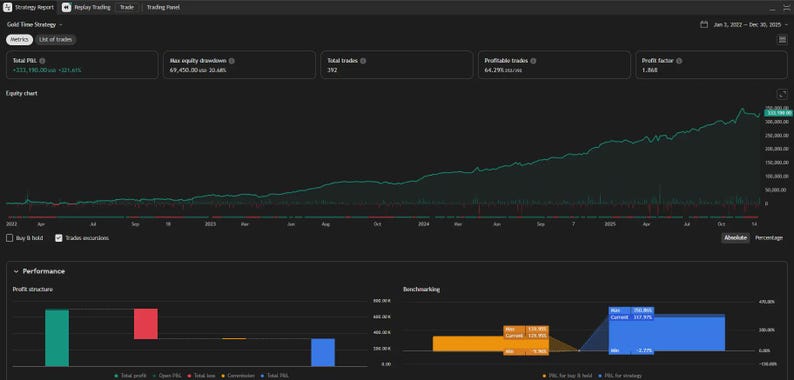794x380 pixels.
Task: Open the Replay Trading tab
Action: pos(87,8)
